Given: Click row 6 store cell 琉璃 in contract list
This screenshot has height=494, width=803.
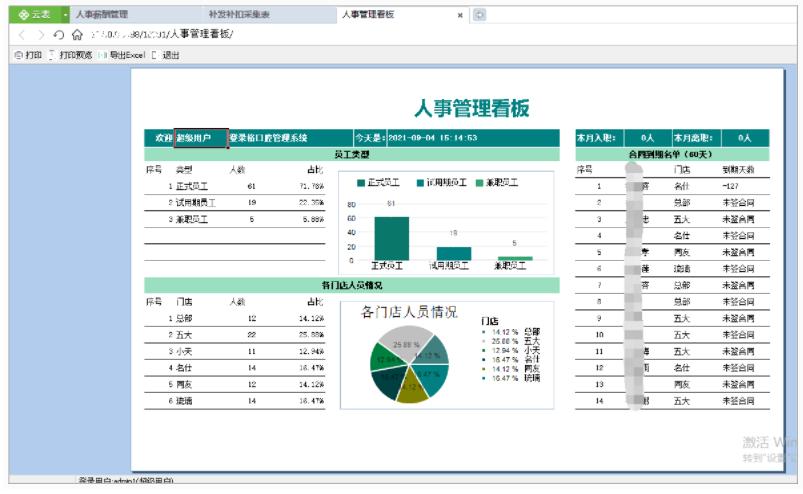Looking at the screenshot, I should point(682,269).
